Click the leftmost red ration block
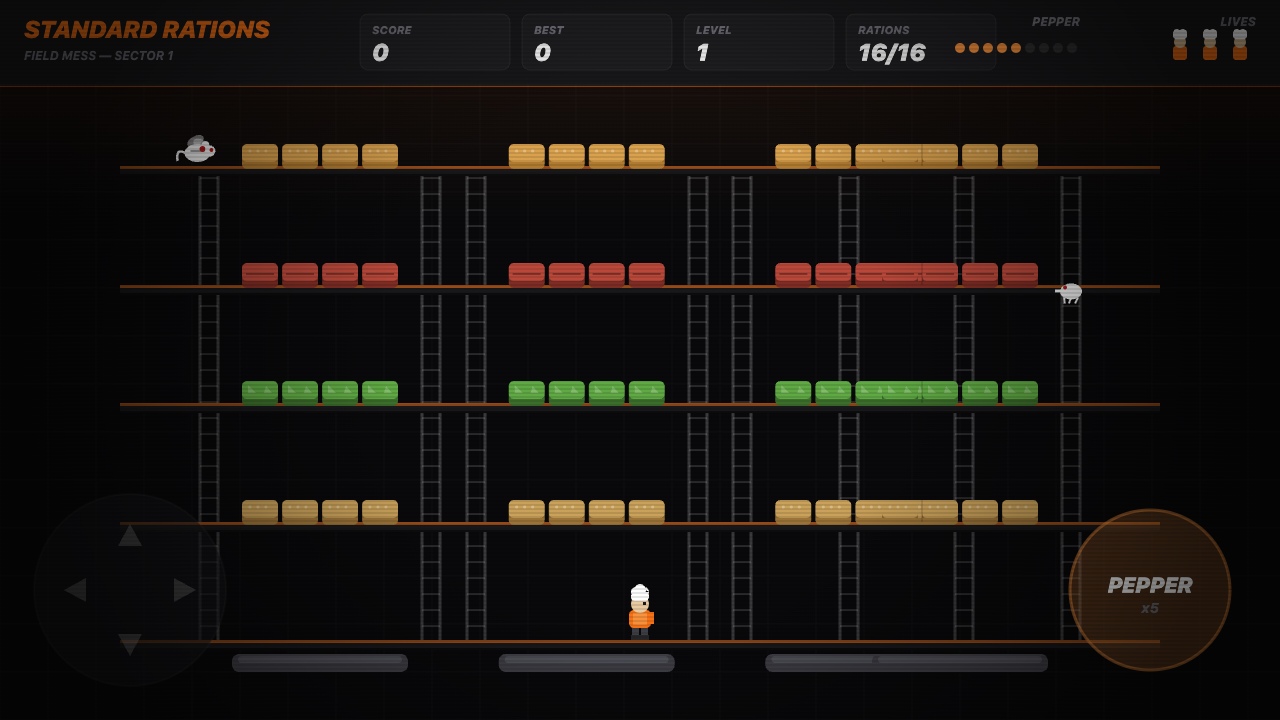This screenshot has height=720, width=1280. coord(260,274)
